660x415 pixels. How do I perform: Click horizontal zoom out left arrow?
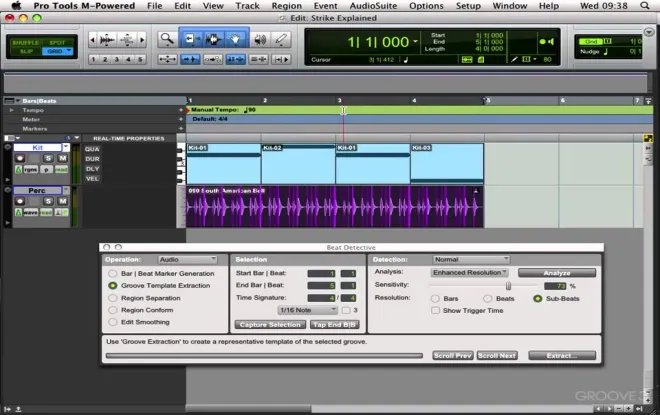click(x=93, y=40)
